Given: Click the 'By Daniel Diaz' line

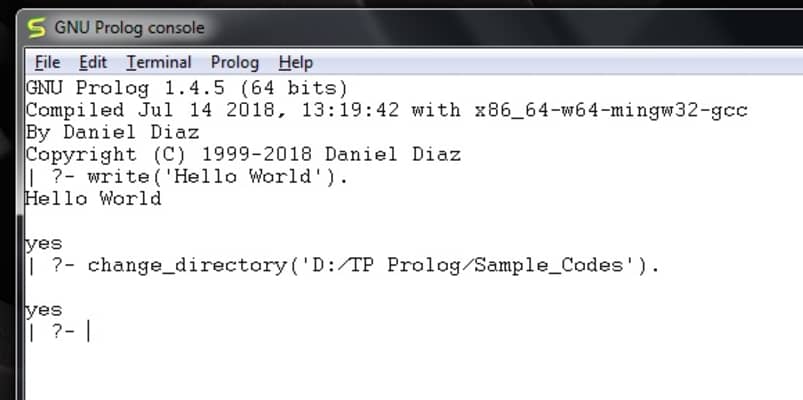Looking at the screenshot, I should tap(112, 132).
